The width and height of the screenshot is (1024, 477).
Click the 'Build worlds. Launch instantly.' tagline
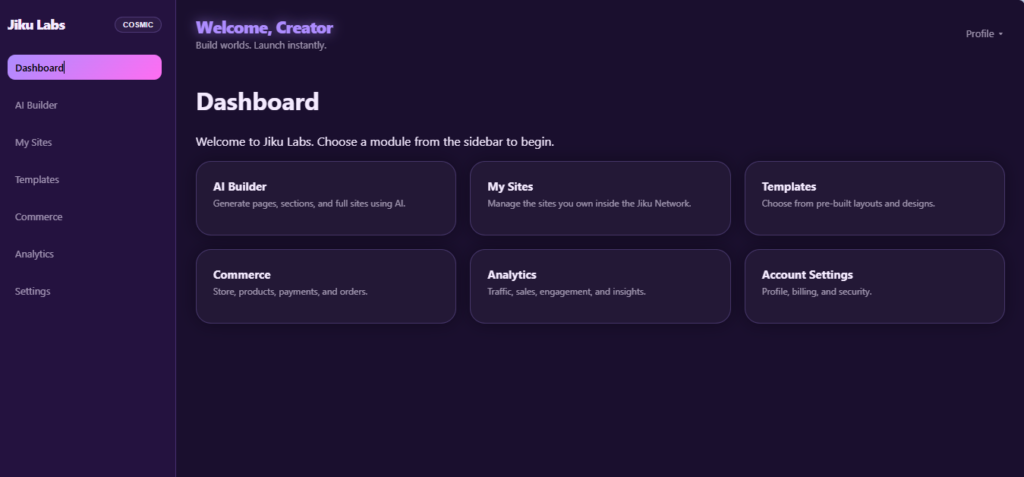(261, 46)
